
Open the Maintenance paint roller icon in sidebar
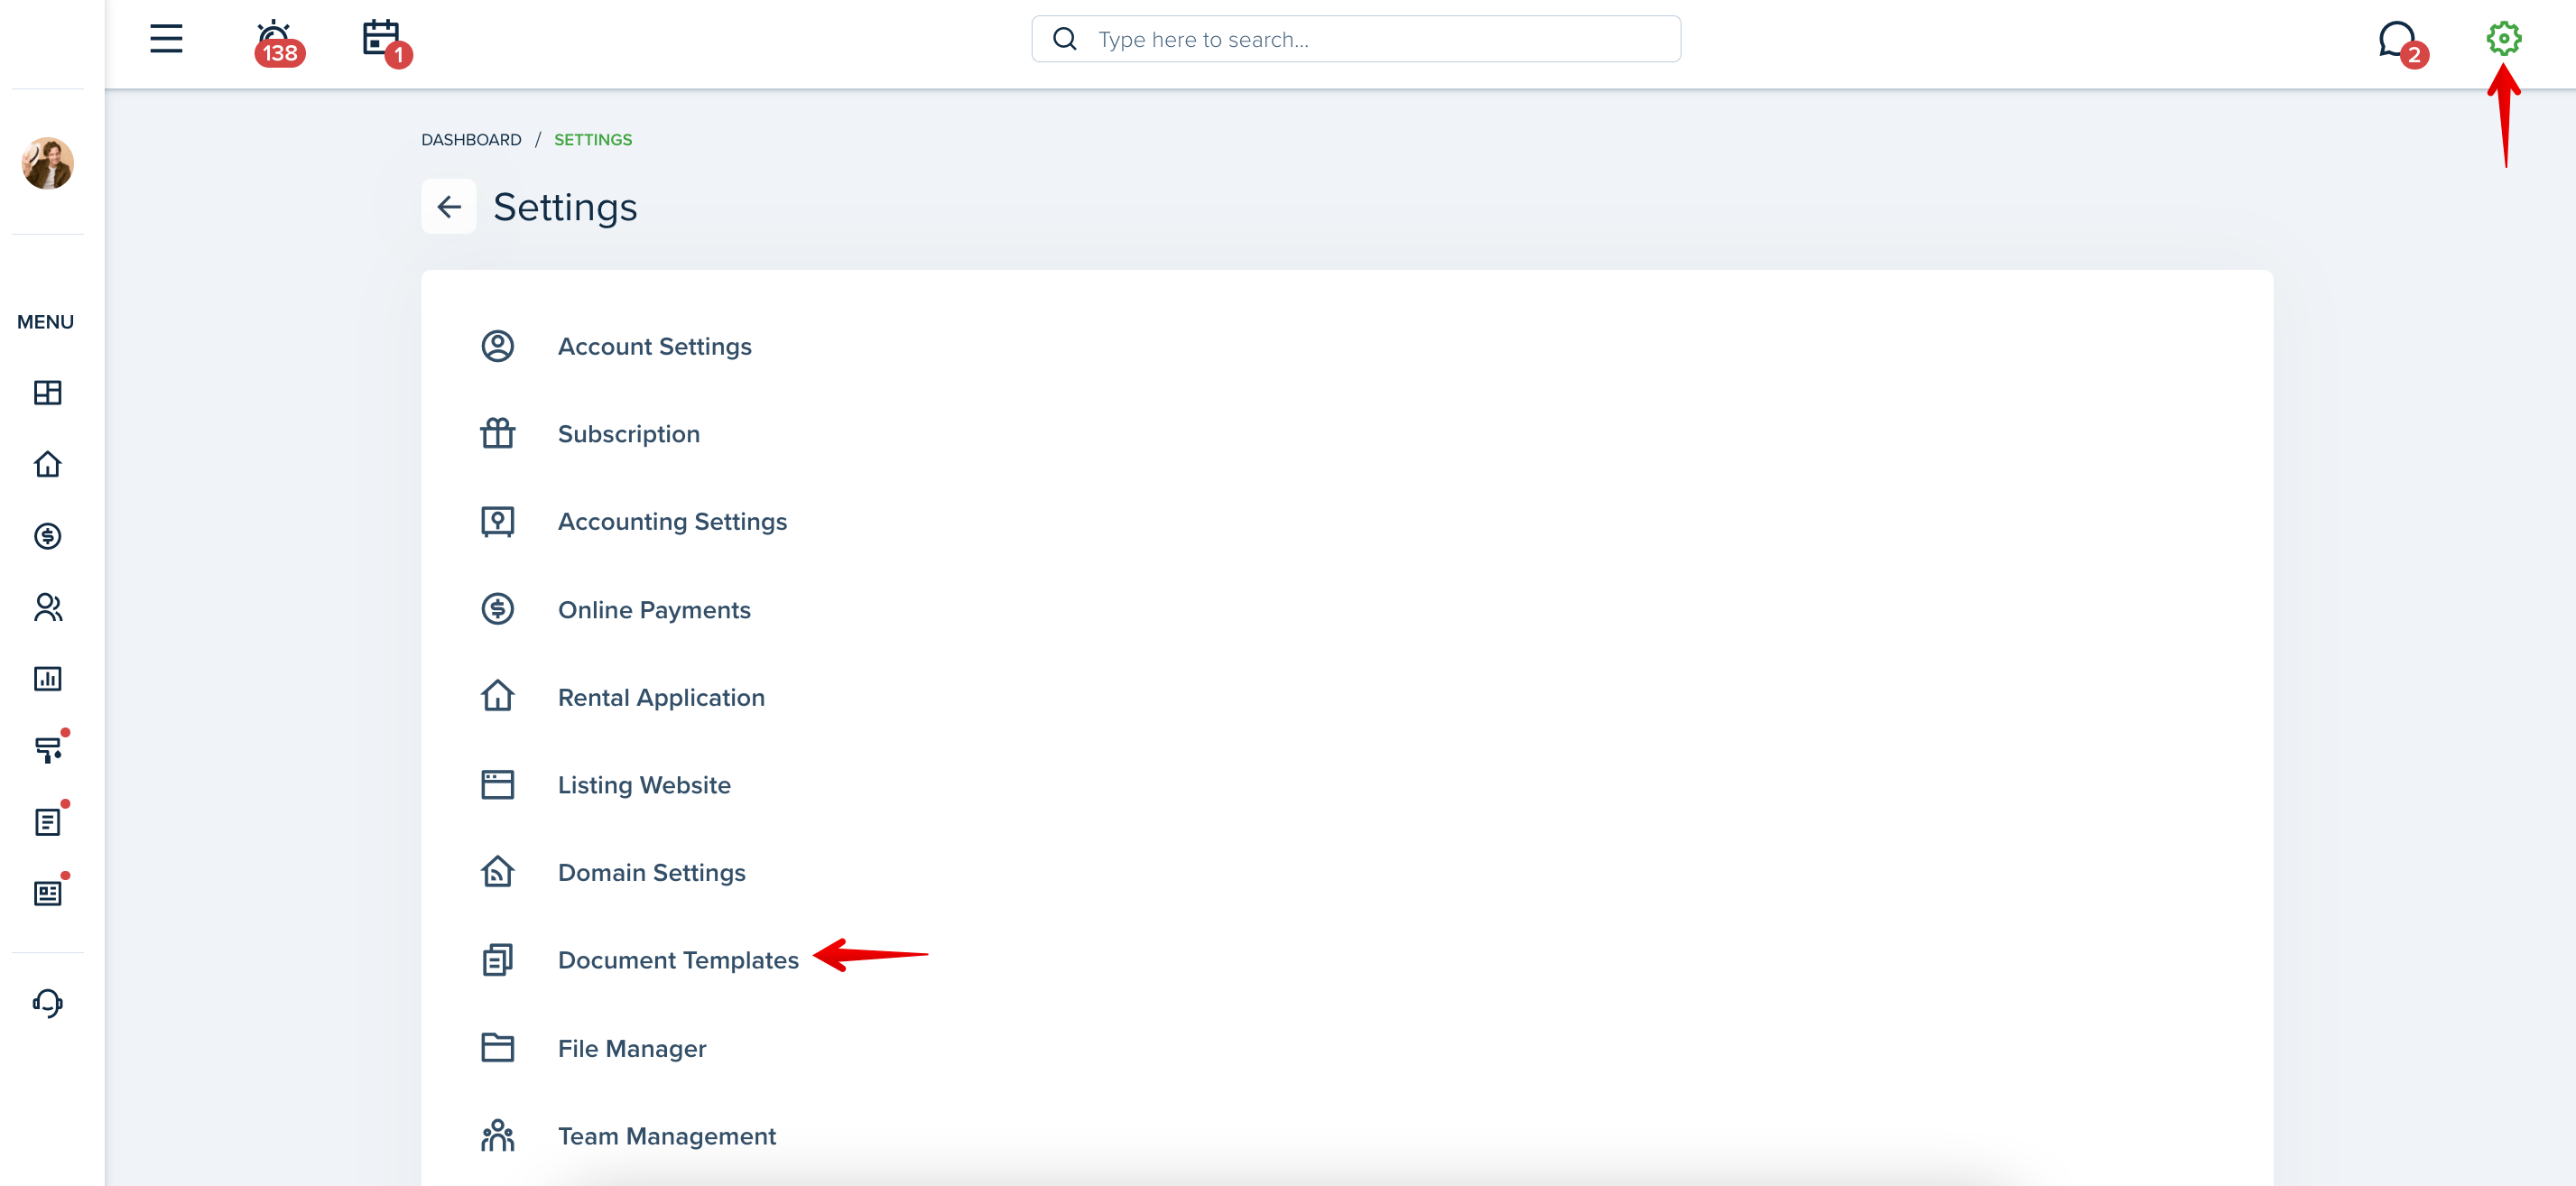(x=48, y=749)
